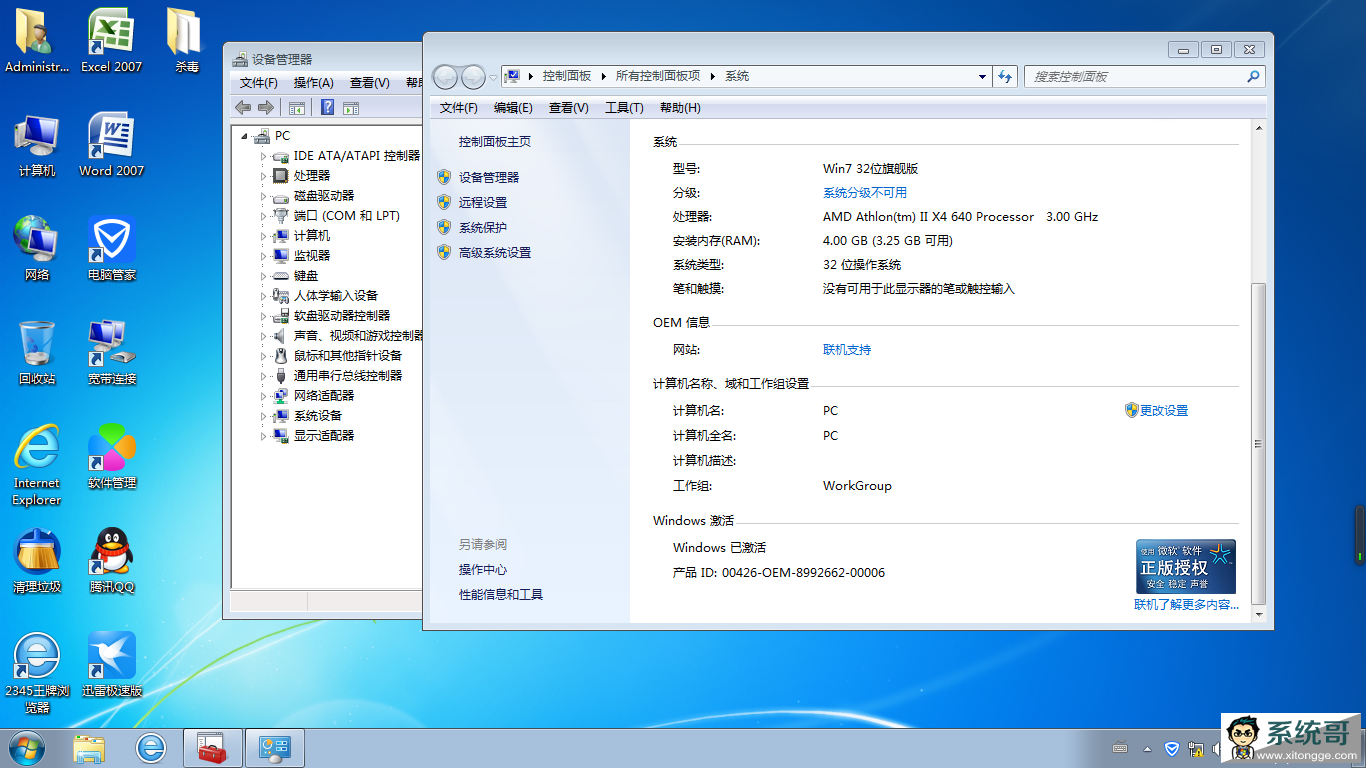Click 远程设置 link in sidebar
The width and height of the screenshot is (1366, 768).
coord(483,202)
